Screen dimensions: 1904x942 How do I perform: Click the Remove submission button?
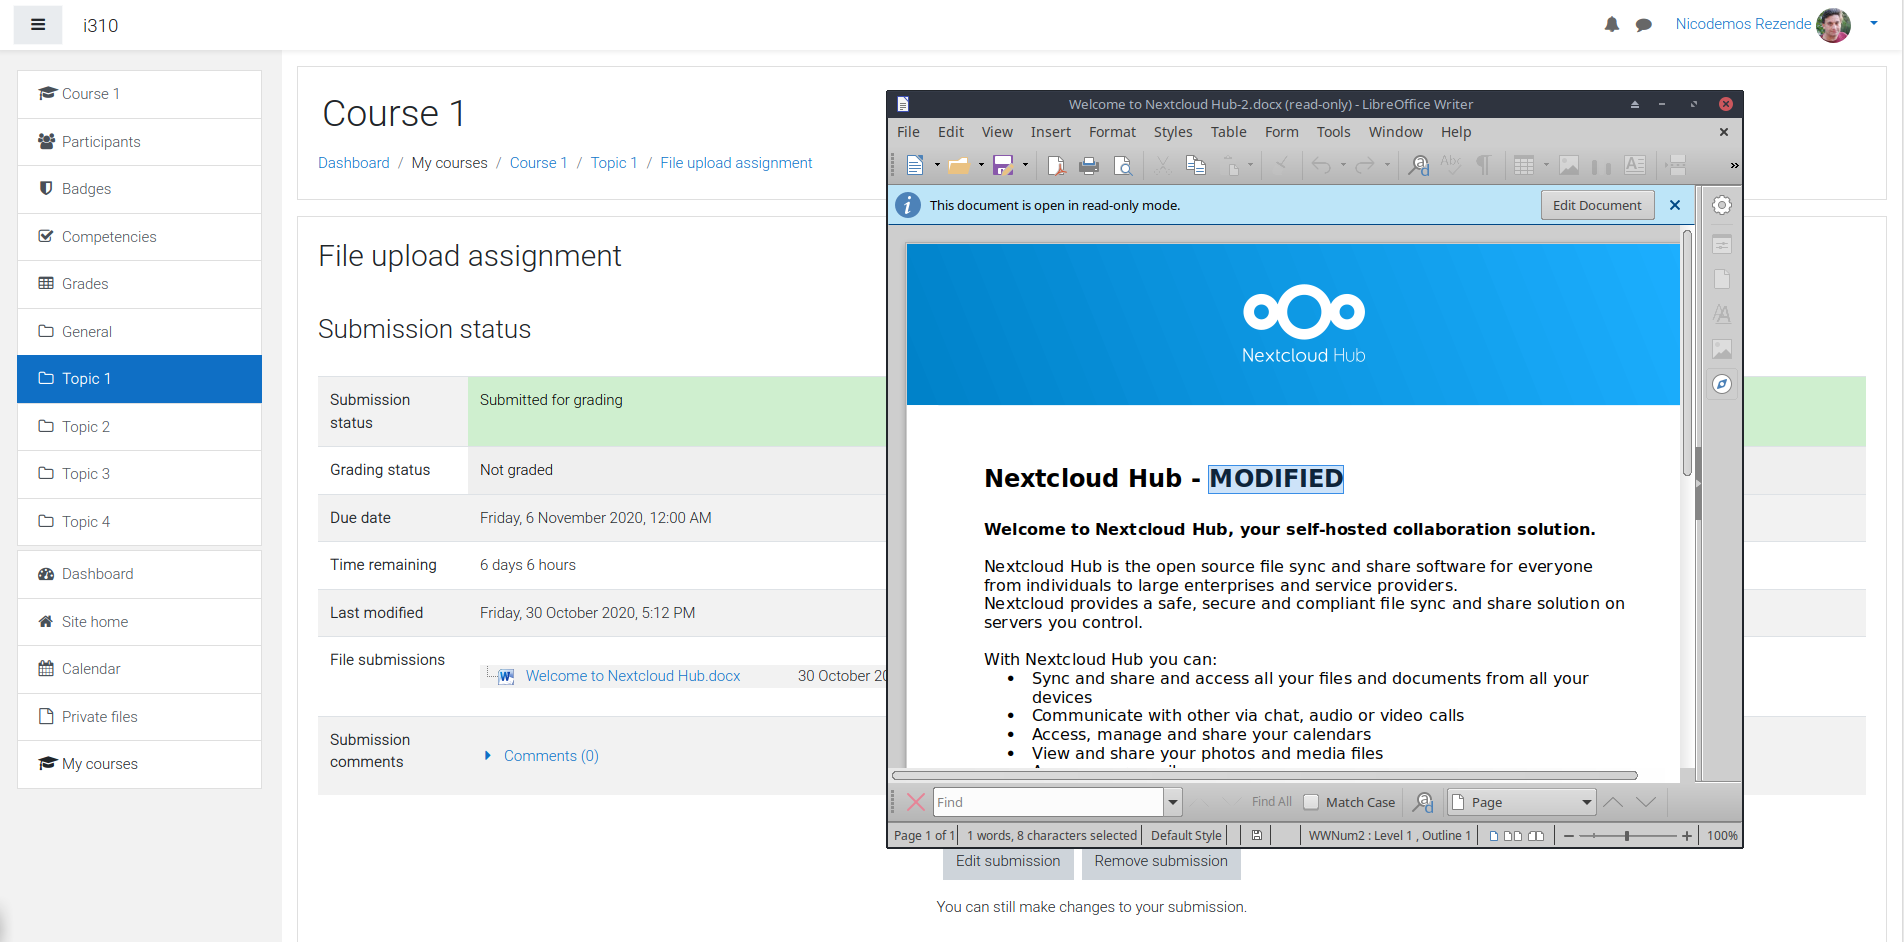(1161, 862)
